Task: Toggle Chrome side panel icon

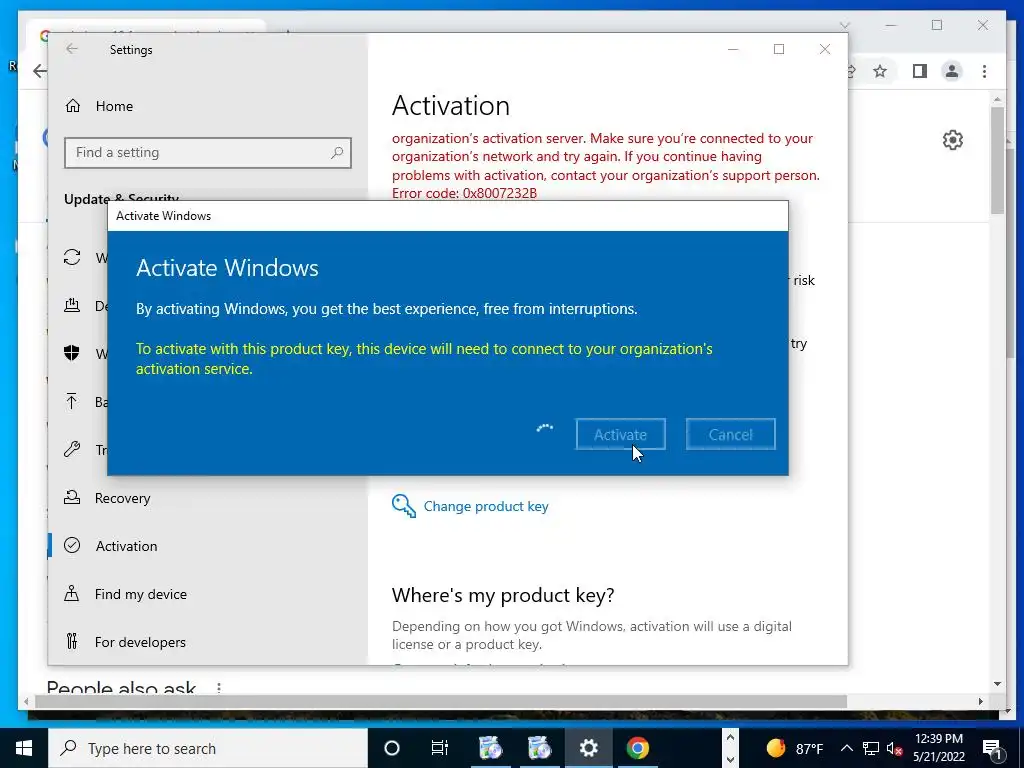Action: [x=920, y=71]
